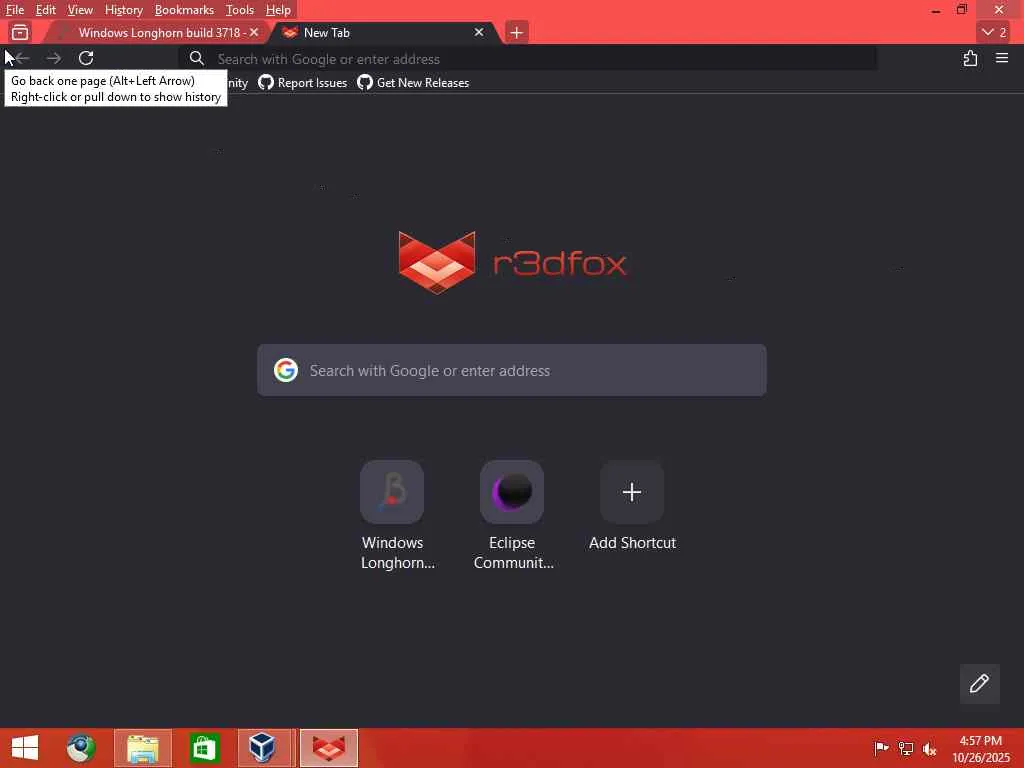Viewport: 1024px width, 768px height.
Task: Open File Explorer from taskbar
Action: click(x=143, y=748)
